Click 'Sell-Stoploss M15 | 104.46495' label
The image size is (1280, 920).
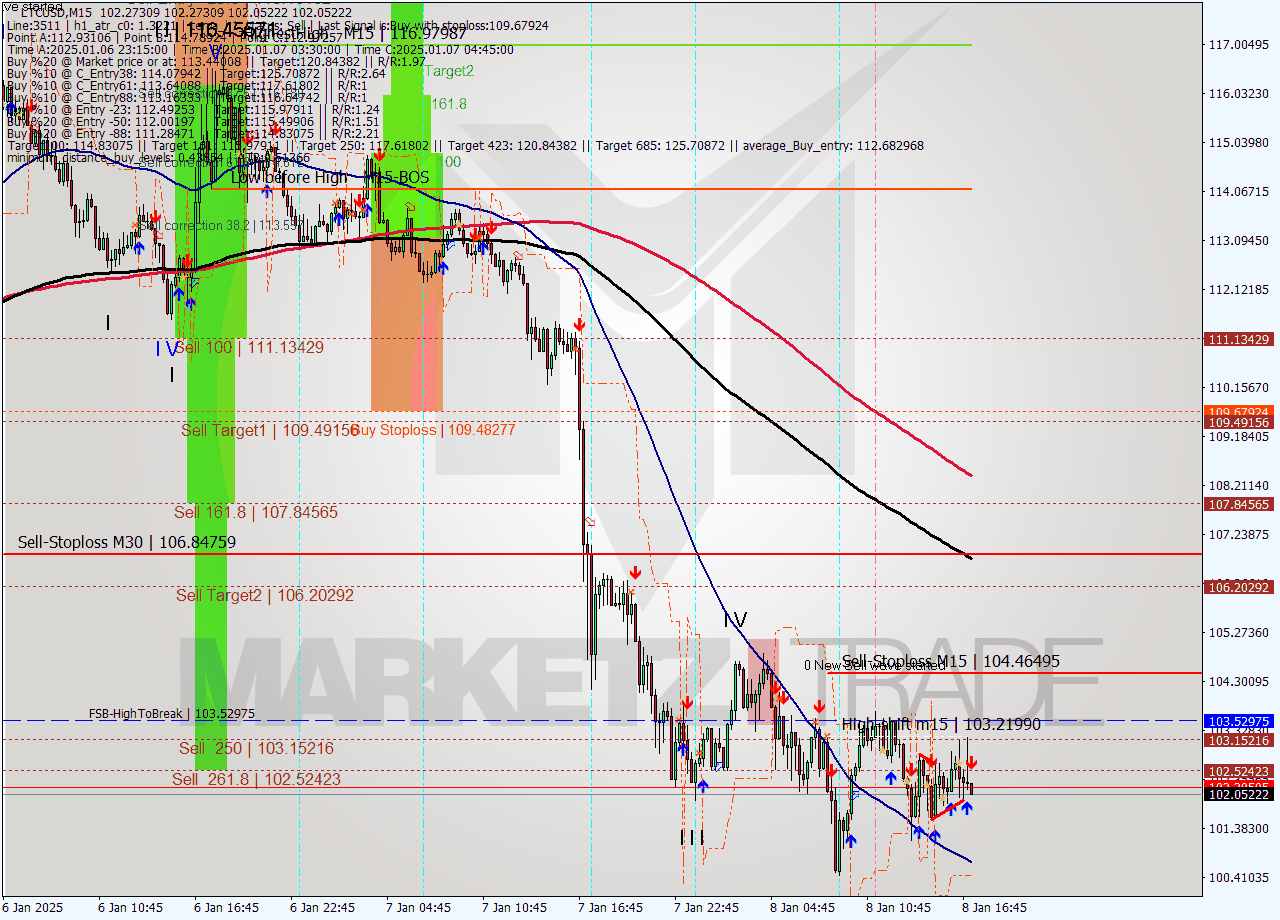click(951, 661)
